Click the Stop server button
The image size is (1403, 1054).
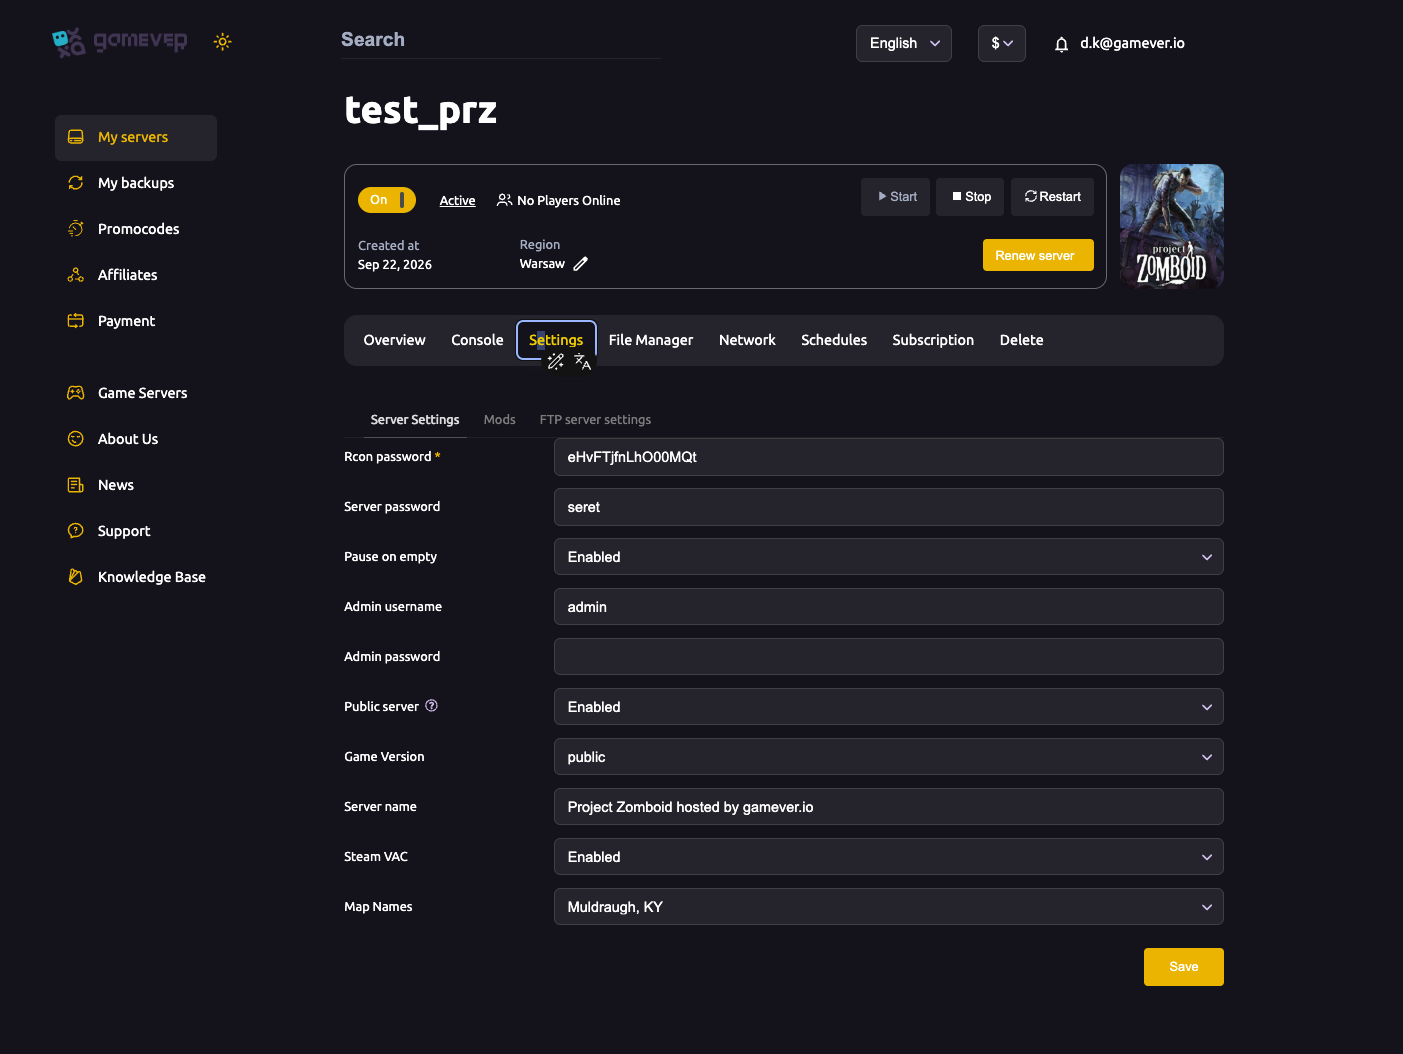click(x=970, y=197)
